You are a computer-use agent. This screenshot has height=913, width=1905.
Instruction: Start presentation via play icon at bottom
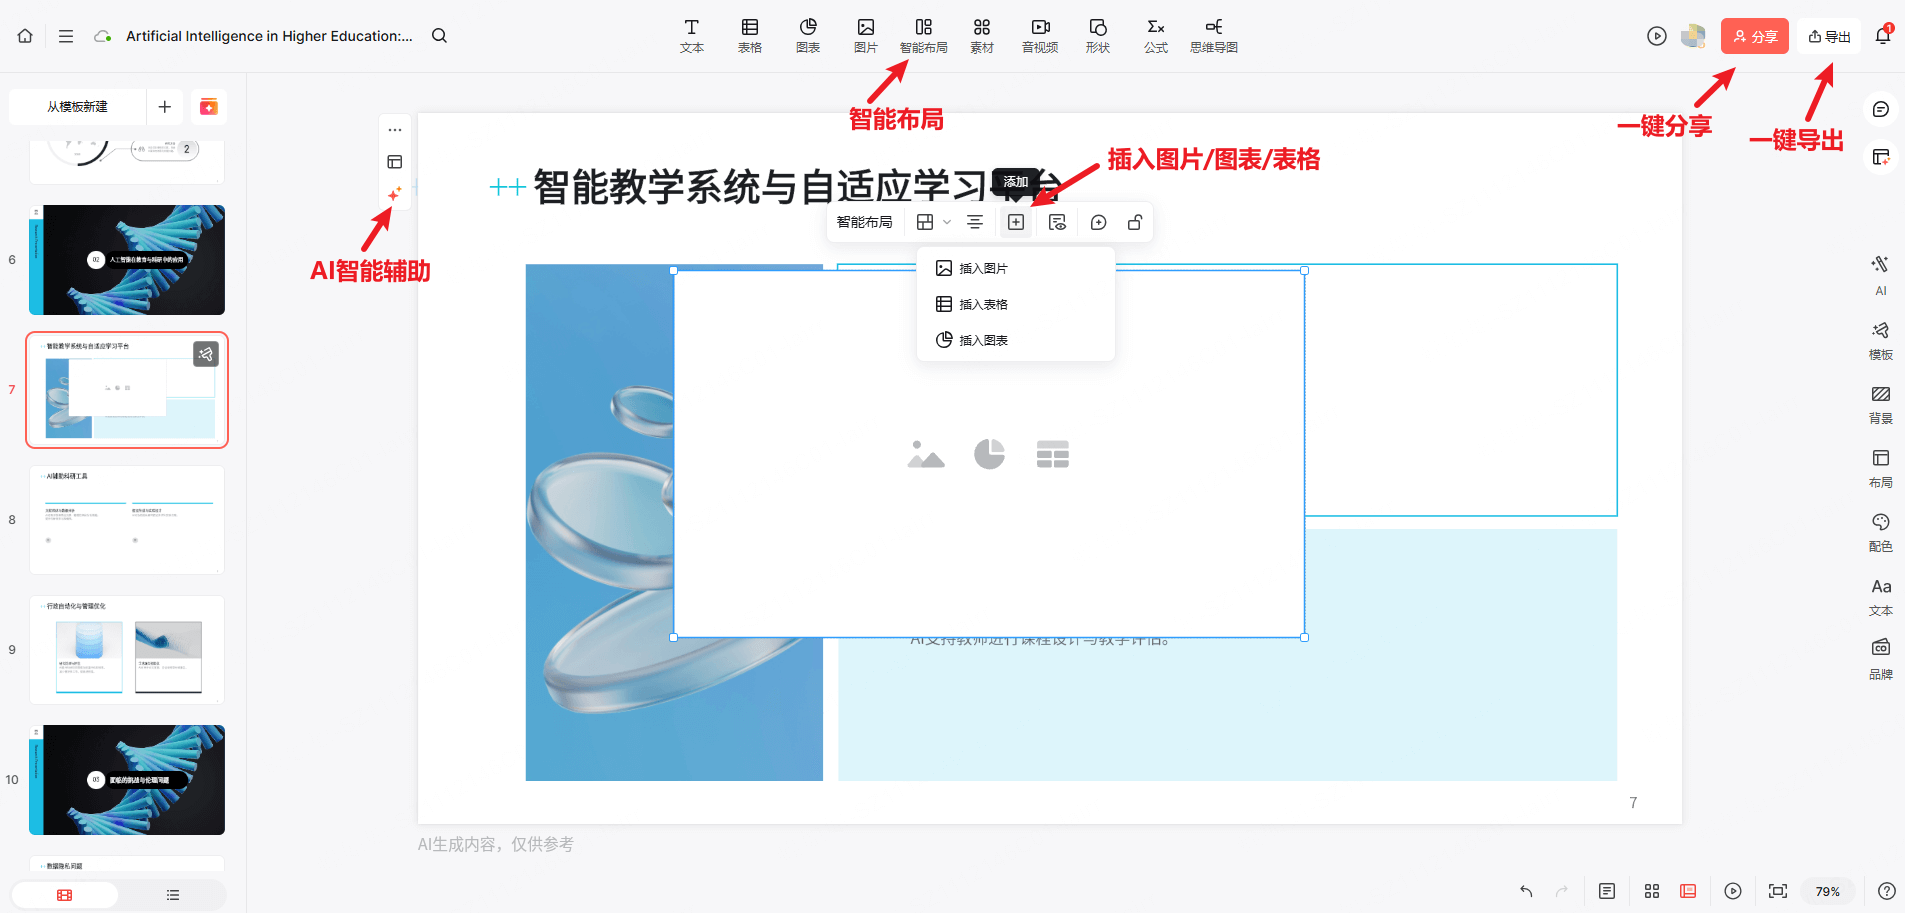pos(1732,890)
